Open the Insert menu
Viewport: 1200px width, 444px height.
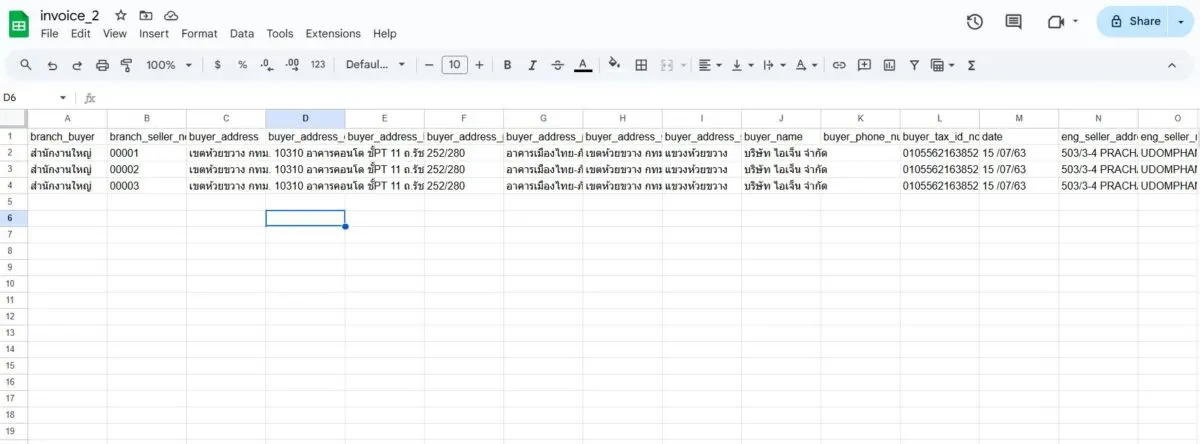point(154,33)
